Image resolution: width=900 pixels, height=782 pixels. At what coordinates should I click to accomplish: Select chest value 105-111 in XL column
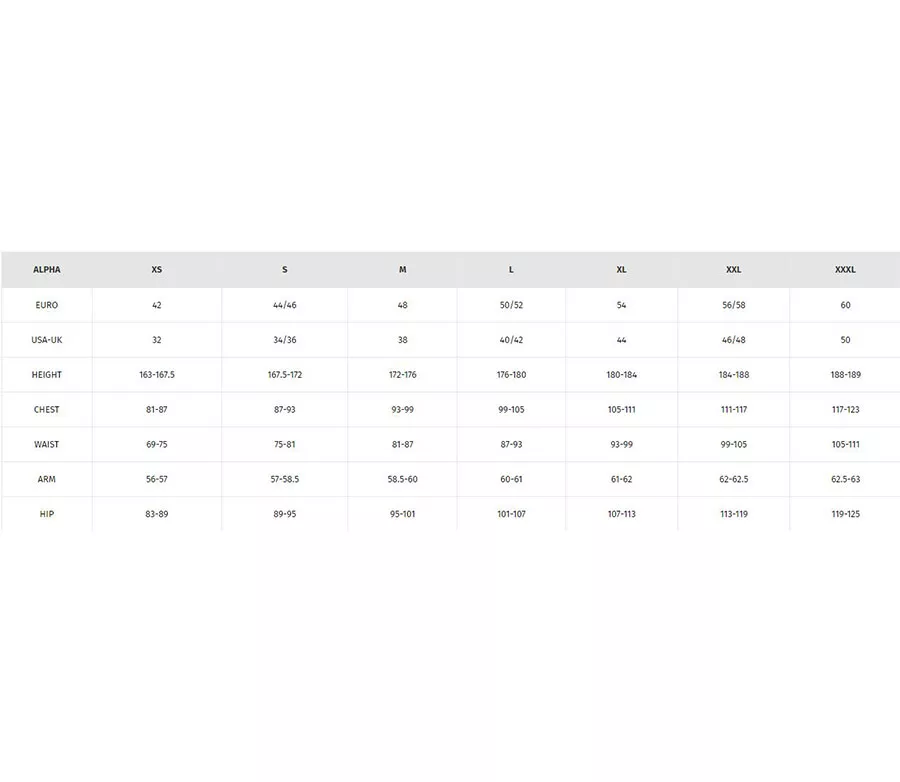coord(622,410)
